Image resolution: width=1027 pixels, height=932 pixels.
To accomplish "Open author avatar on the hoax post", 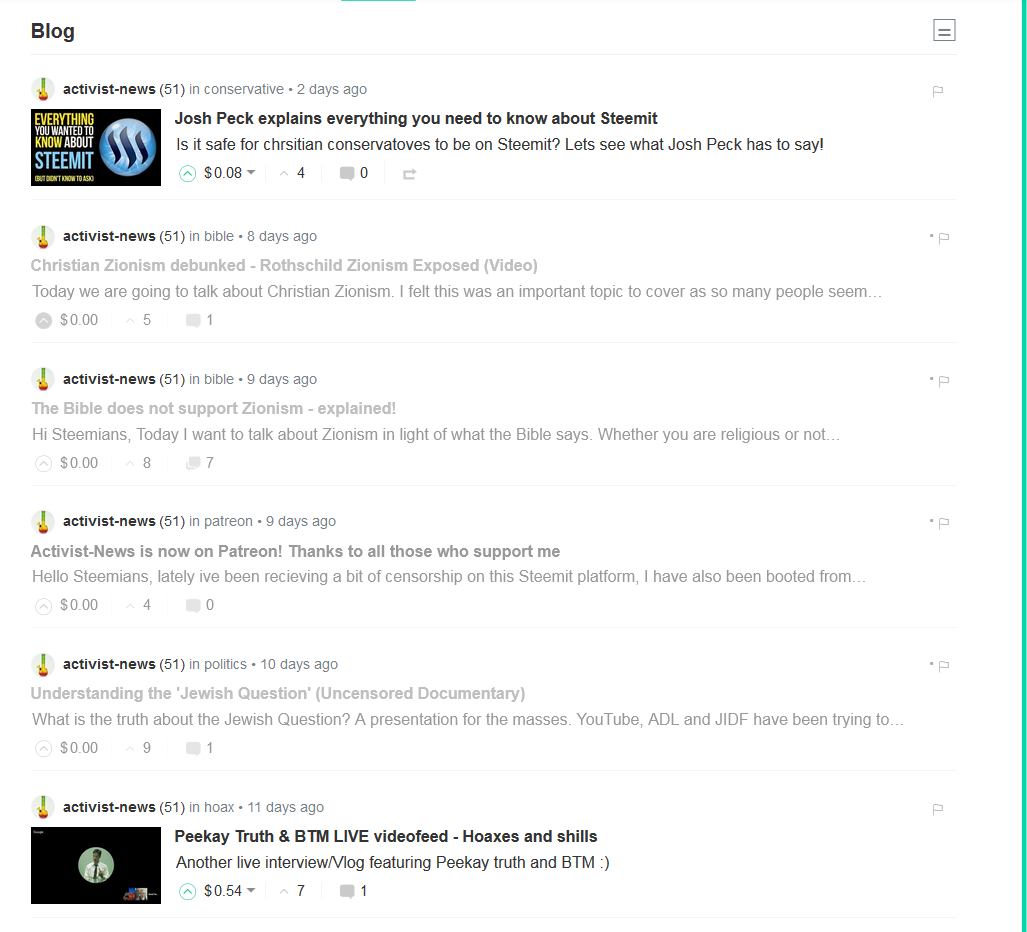I will coord(43,807).
